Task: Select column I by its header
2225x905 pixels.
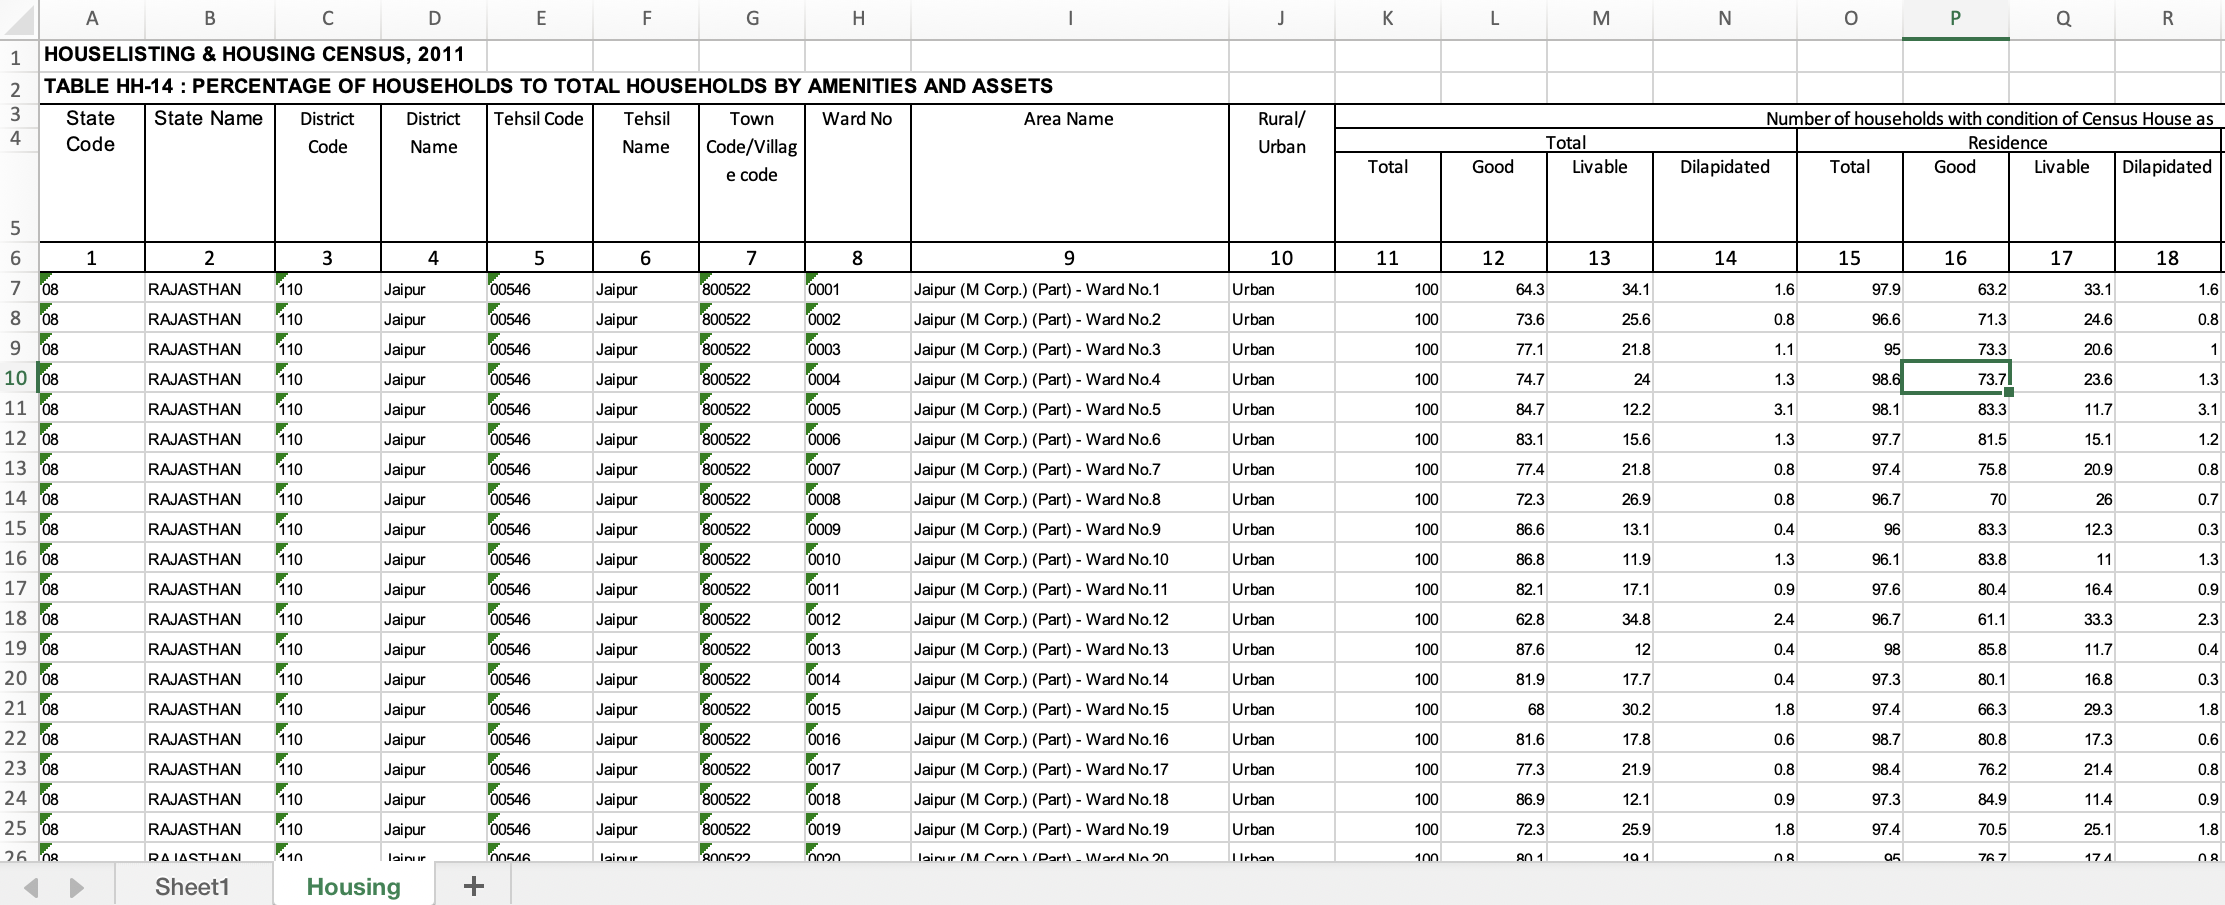Action: point(1069,18)
